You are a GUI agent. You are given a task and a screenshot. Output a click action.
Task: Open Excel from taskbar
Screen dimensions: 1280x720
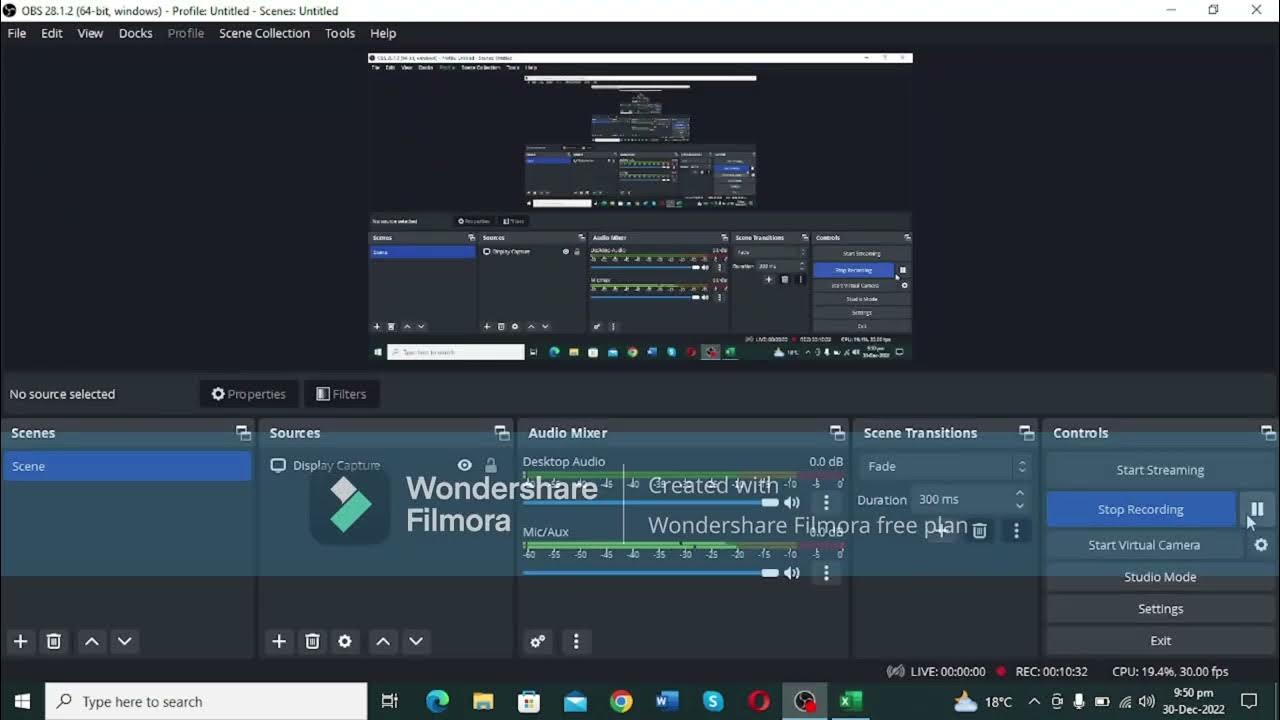pyautogui.click(x=851, y=701)
